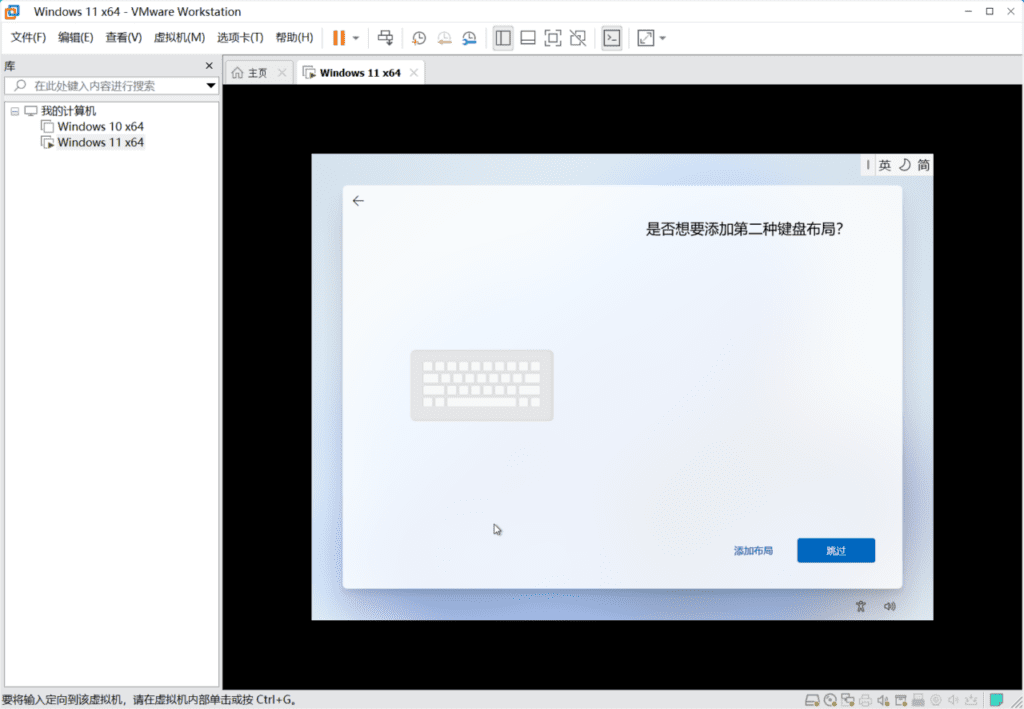Click the CD/DVD drive status icon
Image resolution: width=1024 pixels, height=709 pixels.
click(830, 699)
